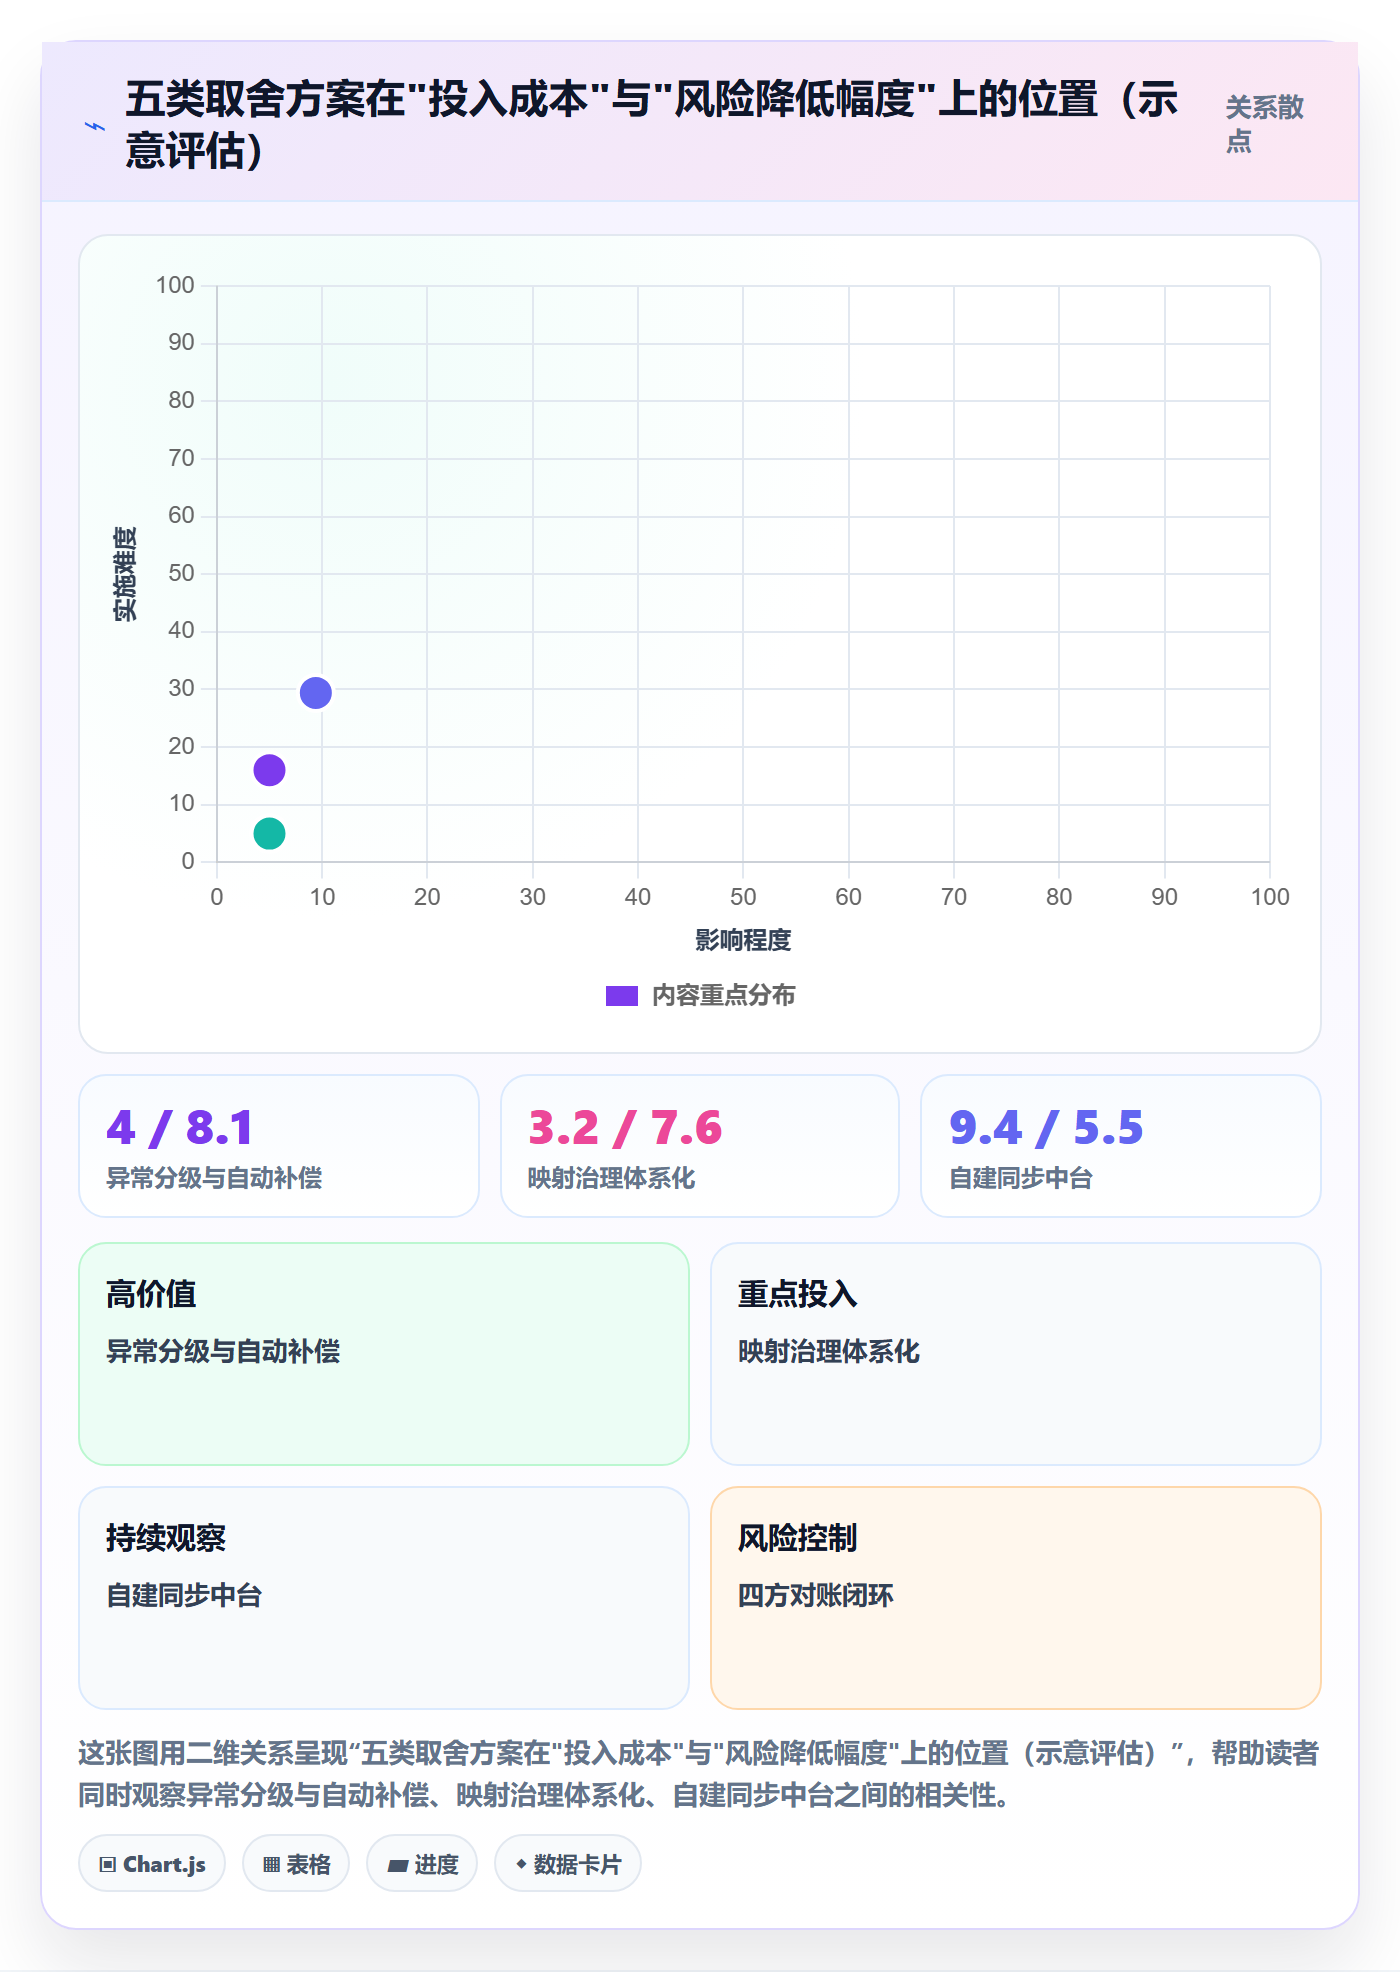Click the blue scatter point near 30
This screenshot has height=1972, width=1400.
316,692
